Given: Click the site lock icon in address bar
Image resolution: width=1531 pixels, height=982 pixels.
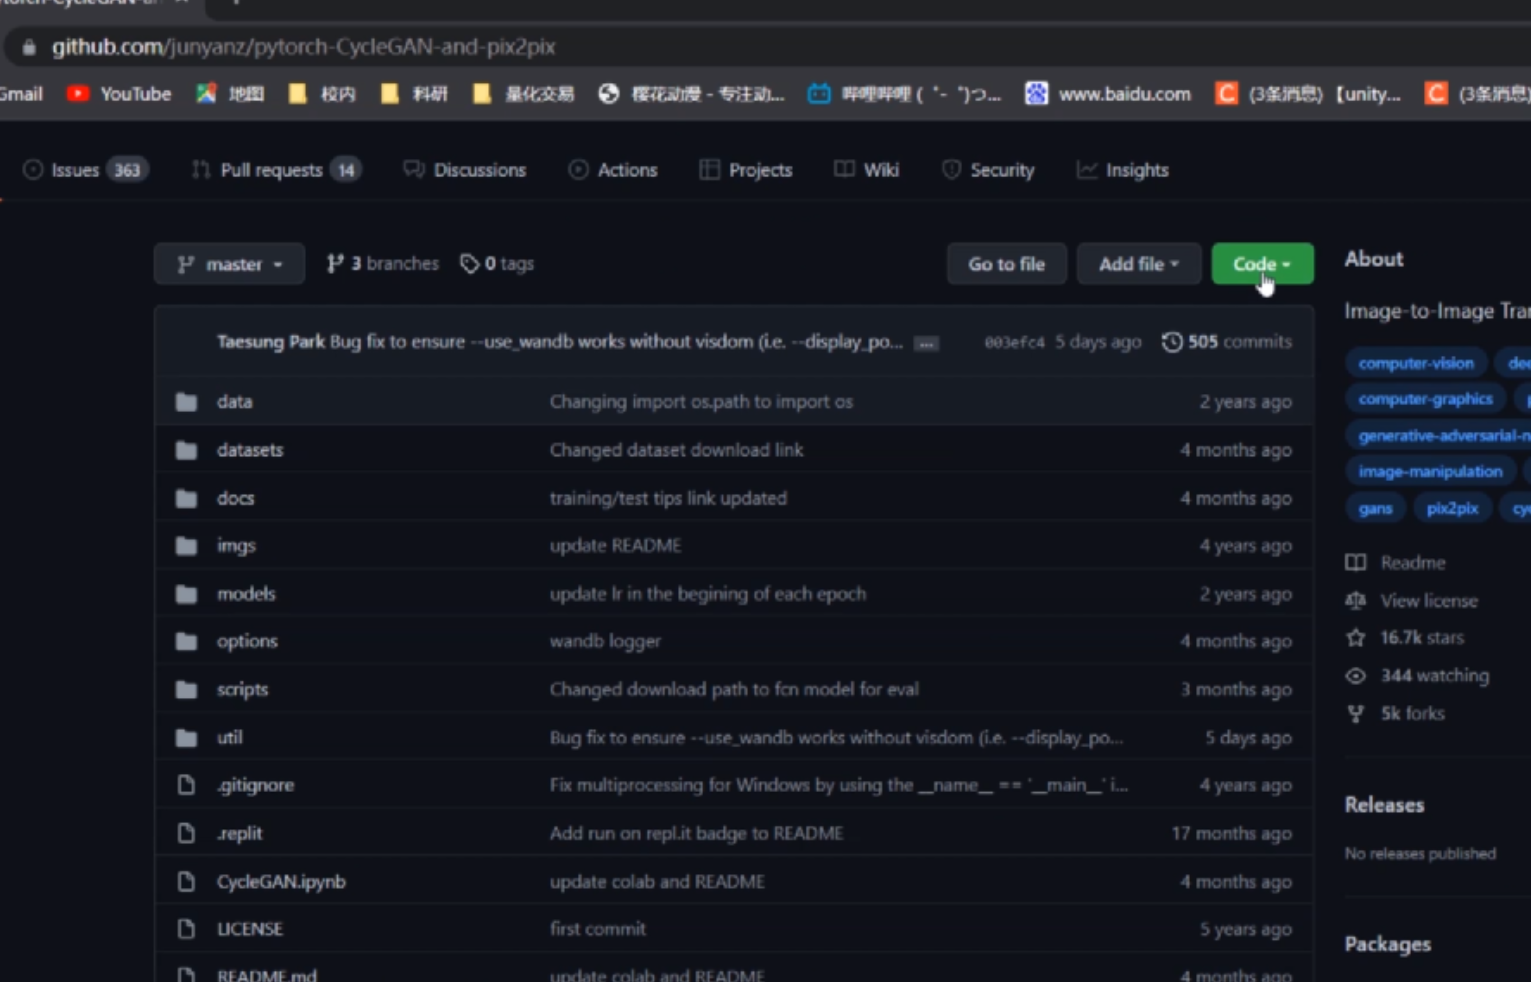Looking at the screenshot, I should coord(29,47).
